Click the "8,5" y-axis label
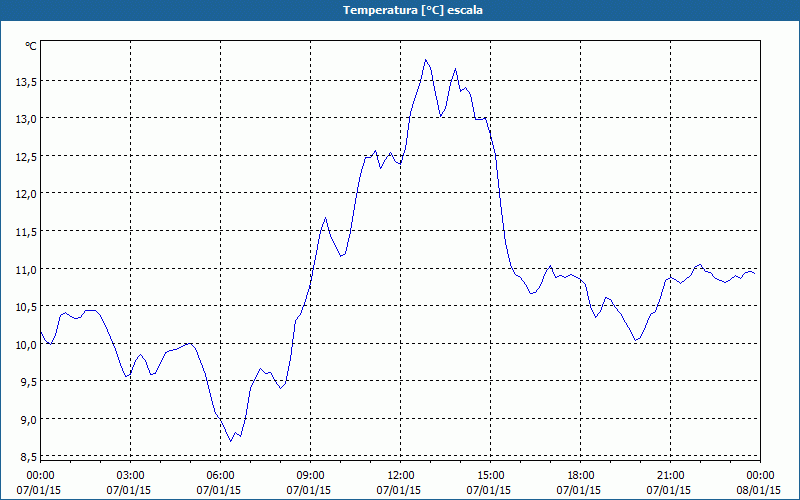The image size is (800, 500). (29, 458)
